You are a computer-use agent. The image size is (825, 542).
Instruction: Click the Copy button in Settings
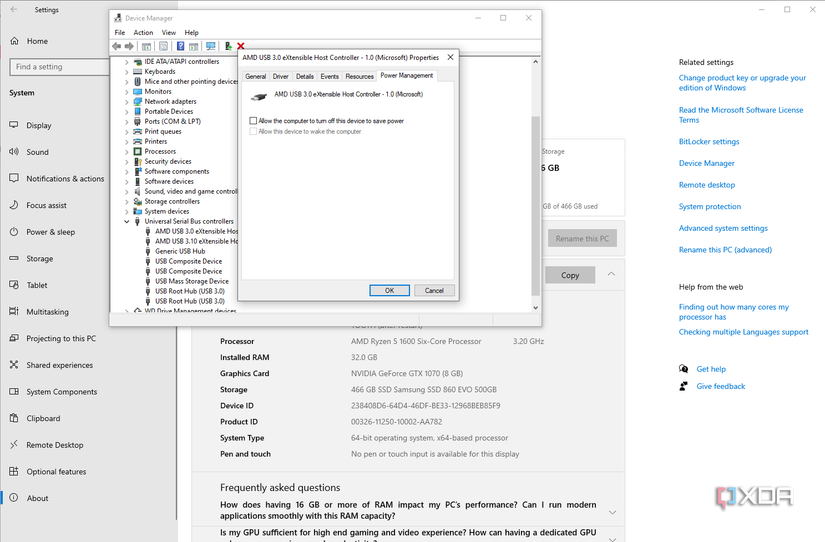pos(570,275)
